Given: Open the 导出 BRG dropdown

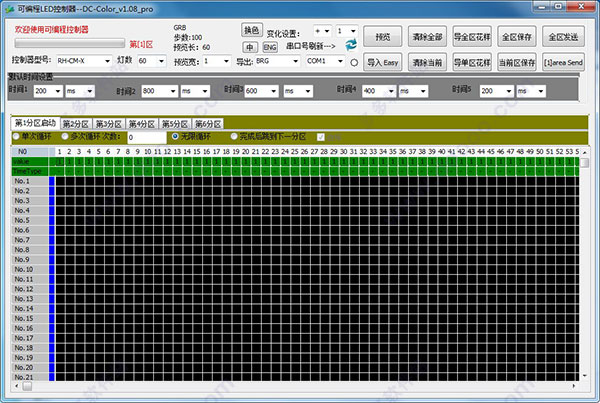Looking at the screenshot, I should click(295, 61).
